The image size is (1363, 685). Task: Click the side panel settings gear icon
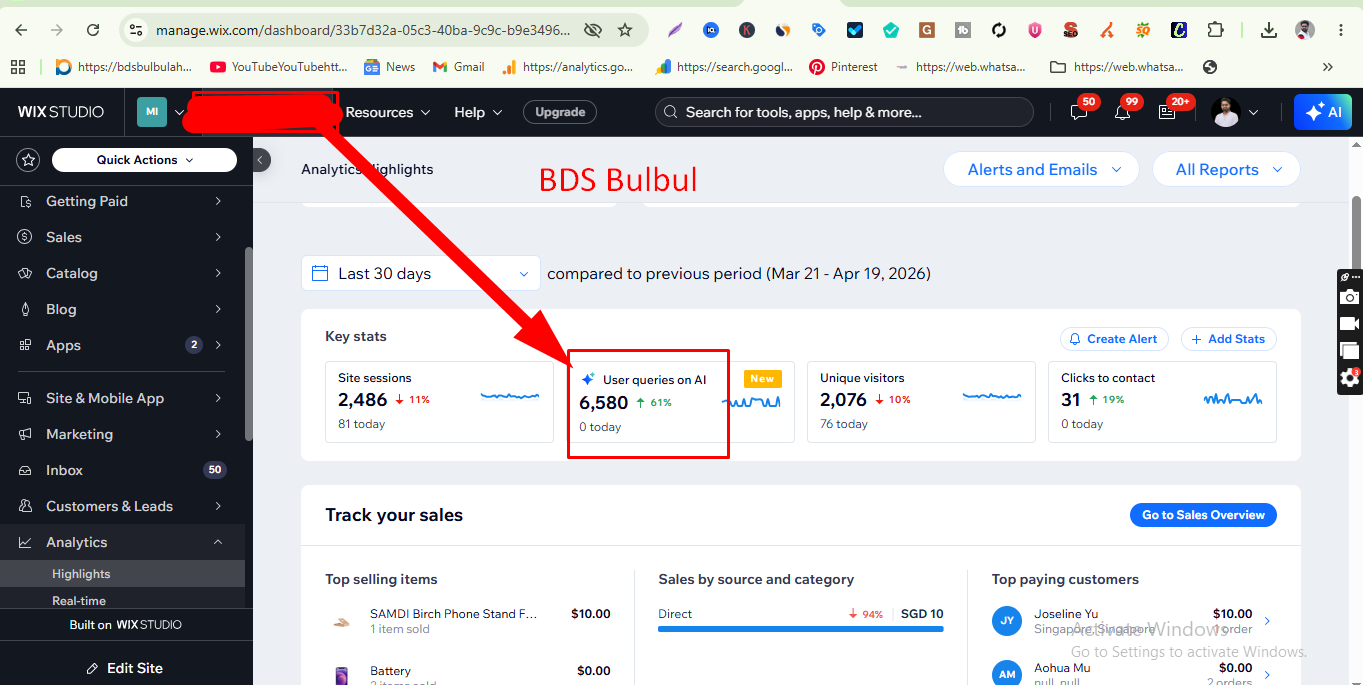1350,378
